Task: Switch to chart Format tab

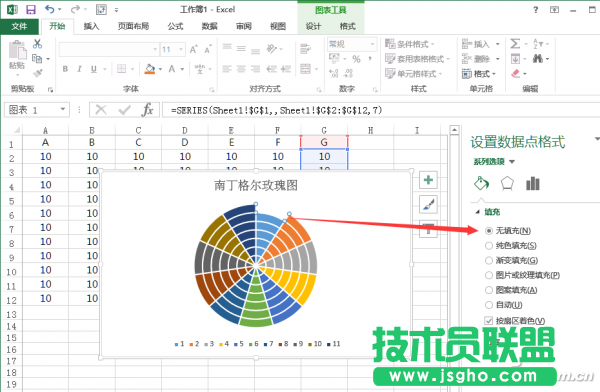Action: click(x=347, y=26)
